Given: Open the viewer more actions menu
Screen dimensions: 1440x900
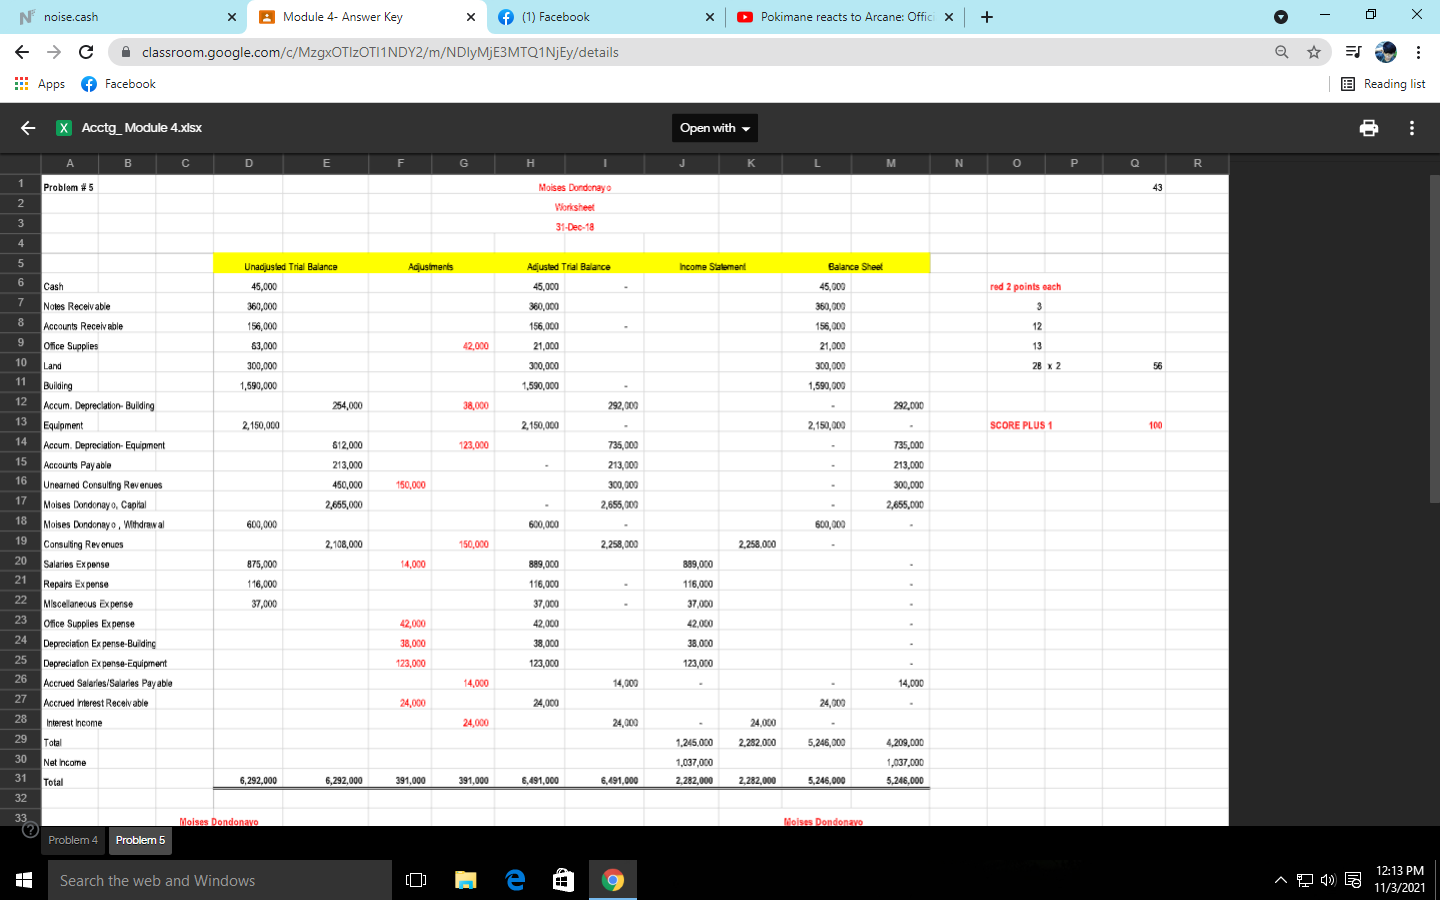Looking at the screenshot, I should click(x=1412, y=128).
